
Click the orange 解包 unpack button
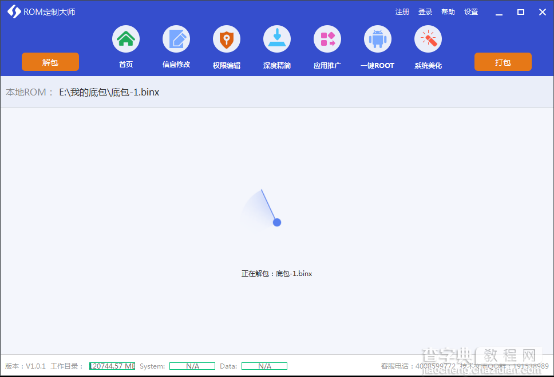[50, 62]
